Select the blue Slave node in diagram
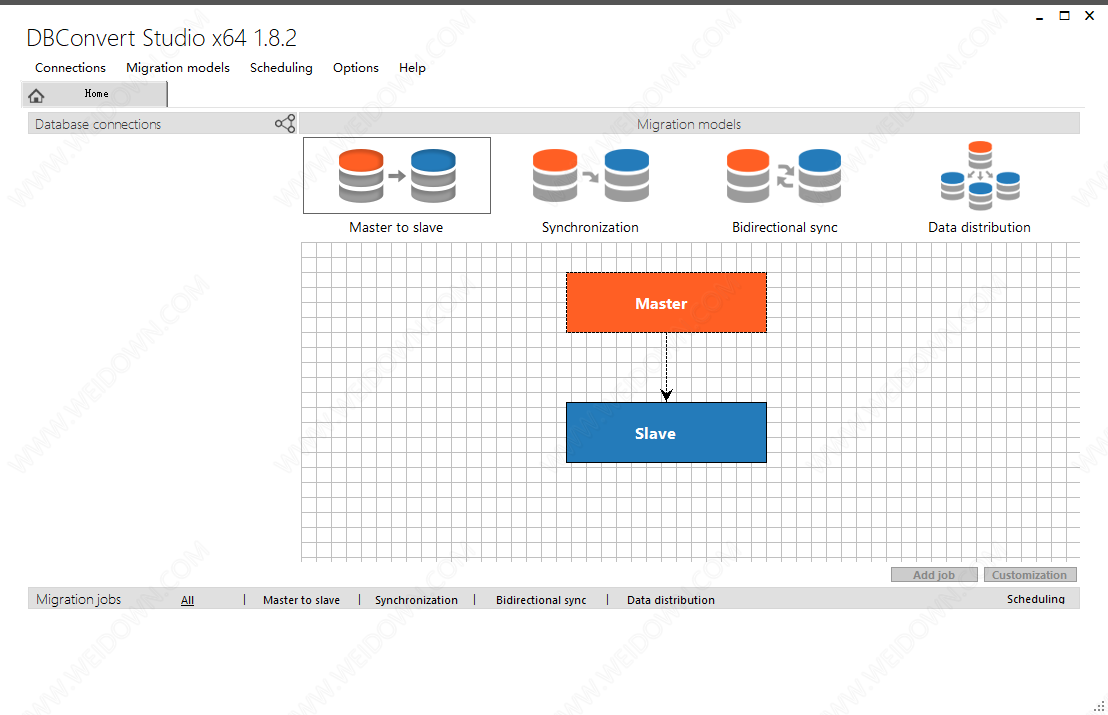 pyautogui.click(x=666, y=432)
